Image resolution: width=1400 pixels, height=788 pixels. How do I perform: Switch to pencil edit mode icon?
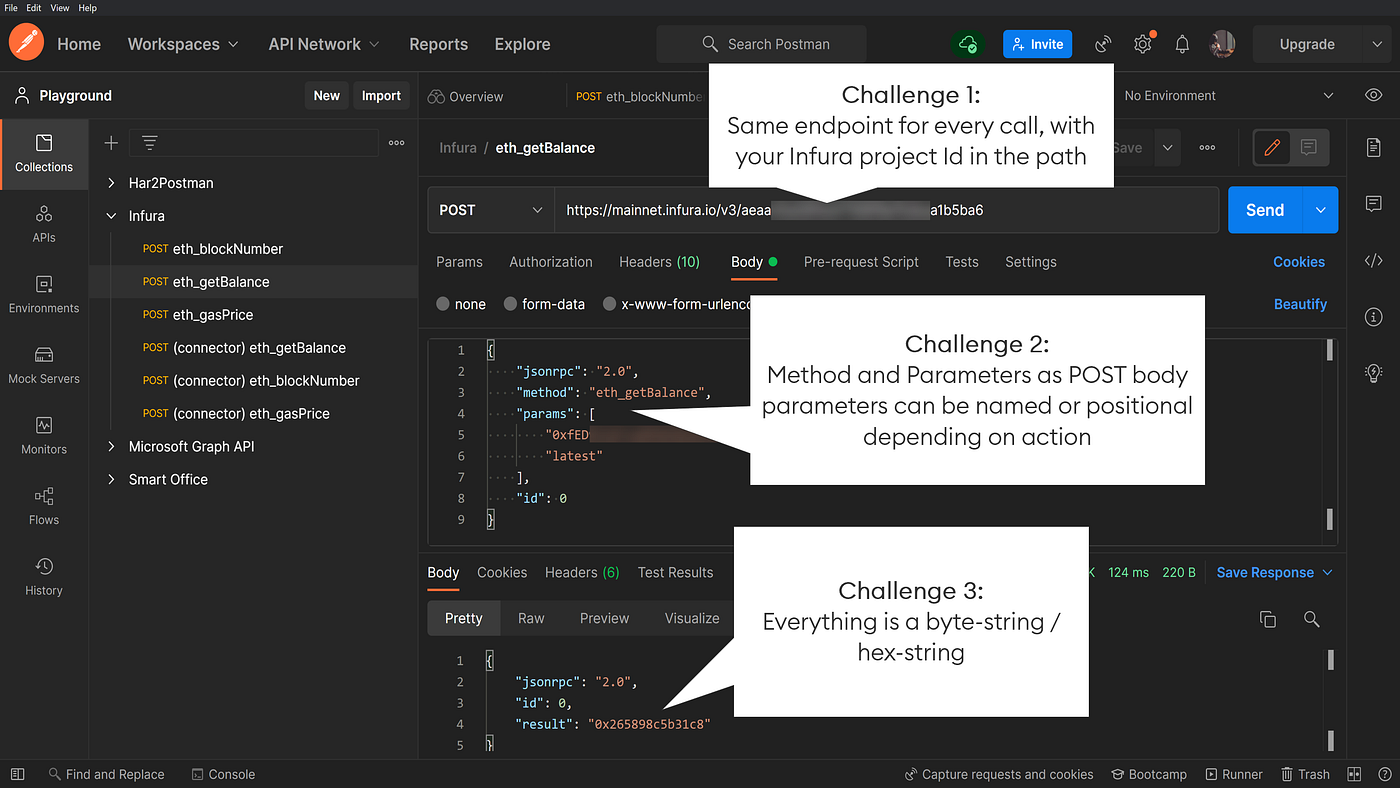point(1272,147)
